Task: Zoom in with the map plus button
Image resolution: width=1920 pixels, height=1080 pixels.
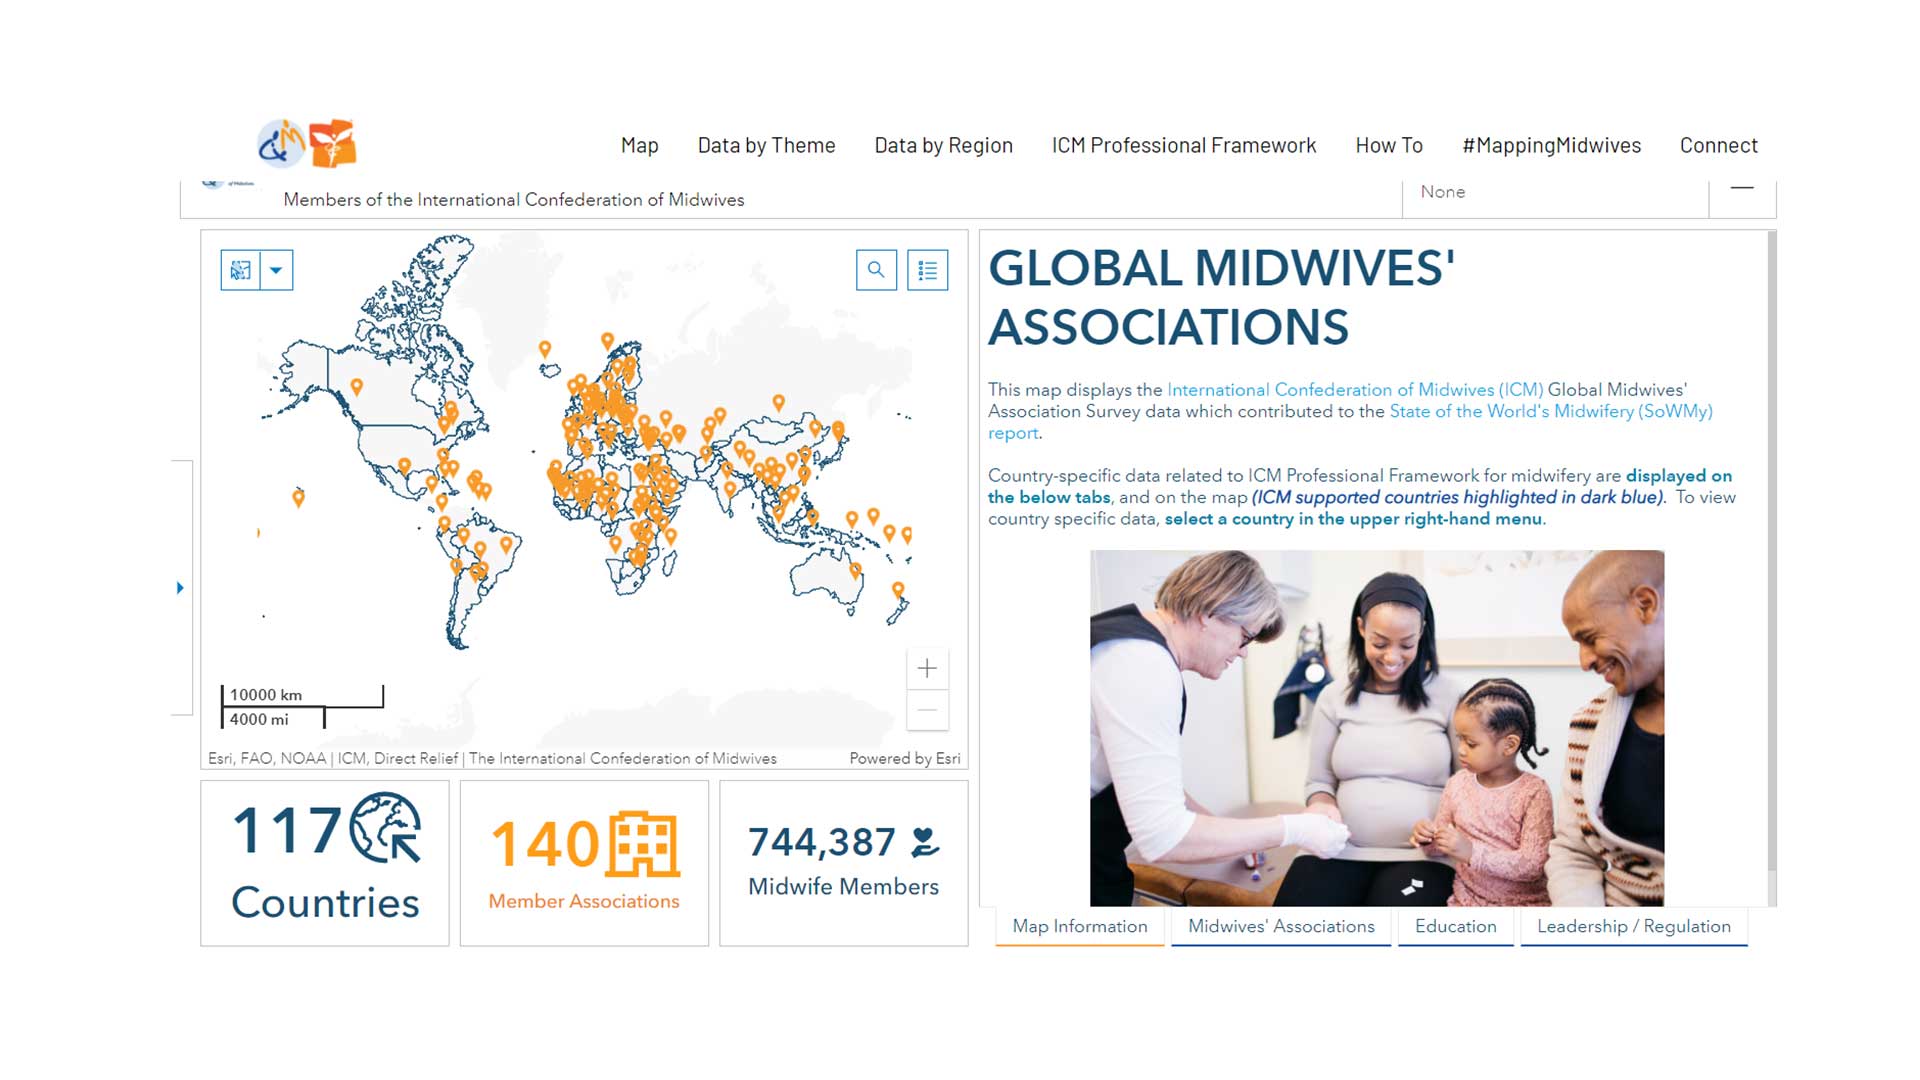Action: (927, 668)
